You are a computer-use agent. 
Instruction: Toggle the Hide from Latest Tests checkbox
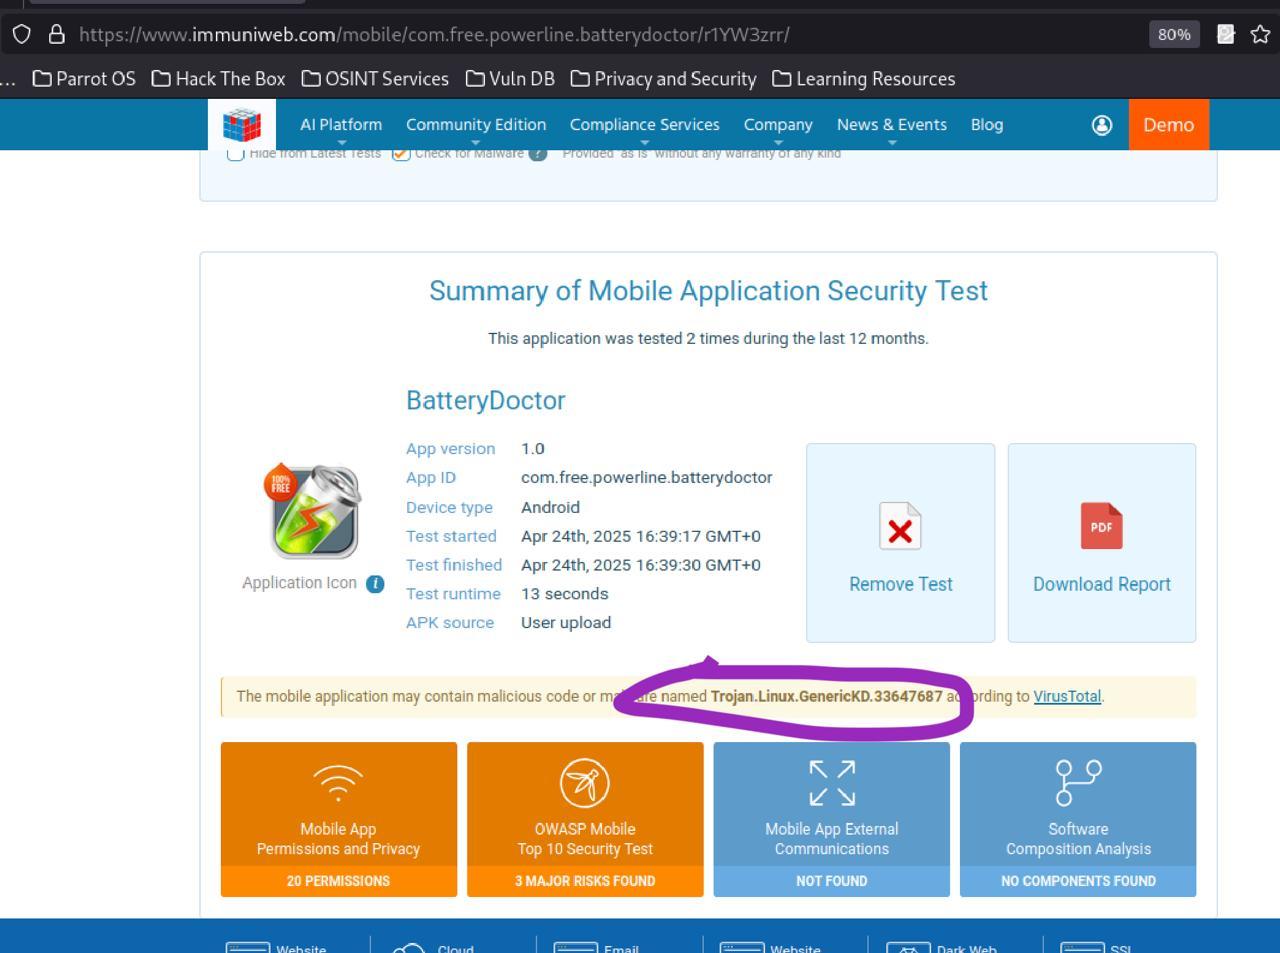click(x=236, y=154)
